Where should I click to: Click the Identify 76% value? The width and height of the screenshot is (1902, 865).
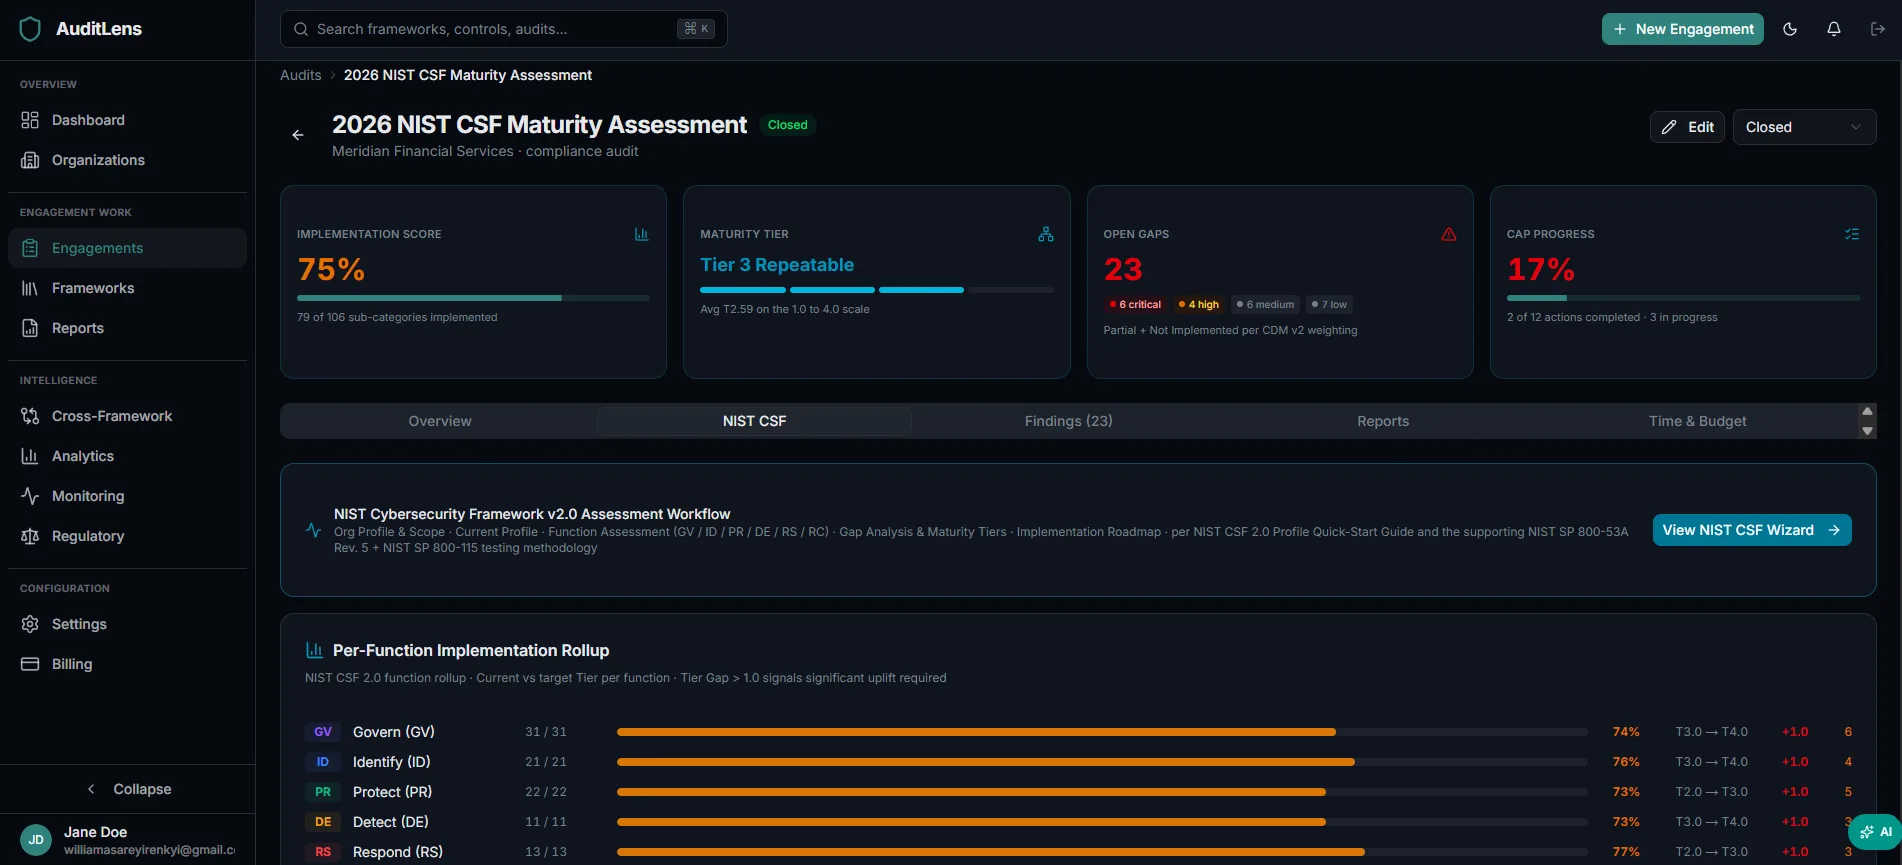pos(1626,762)
